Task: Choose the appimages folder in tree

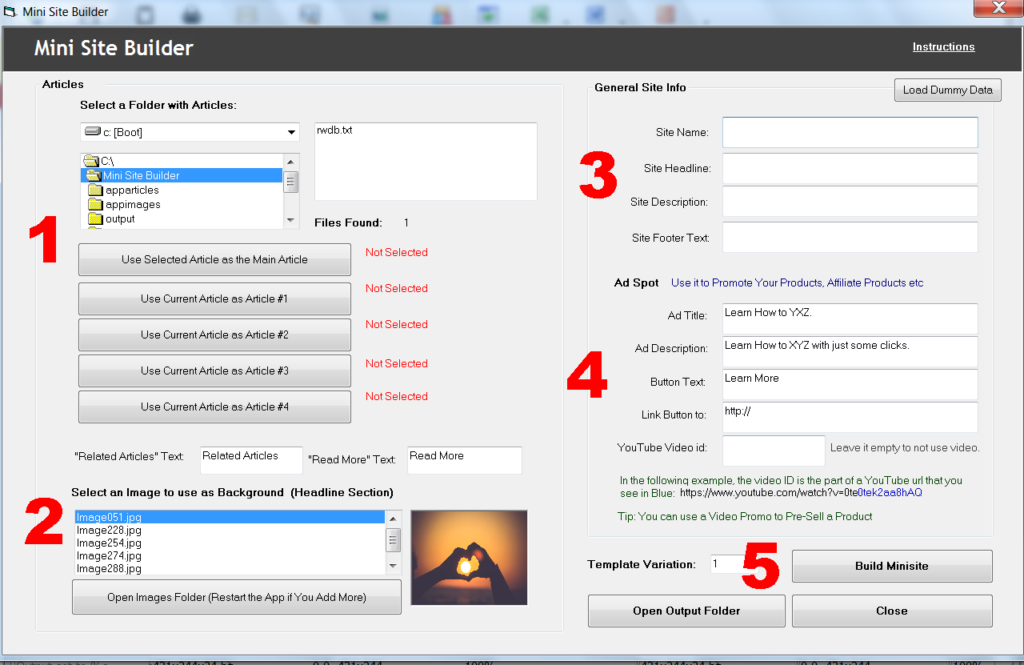Action: [x=133, y=204]
